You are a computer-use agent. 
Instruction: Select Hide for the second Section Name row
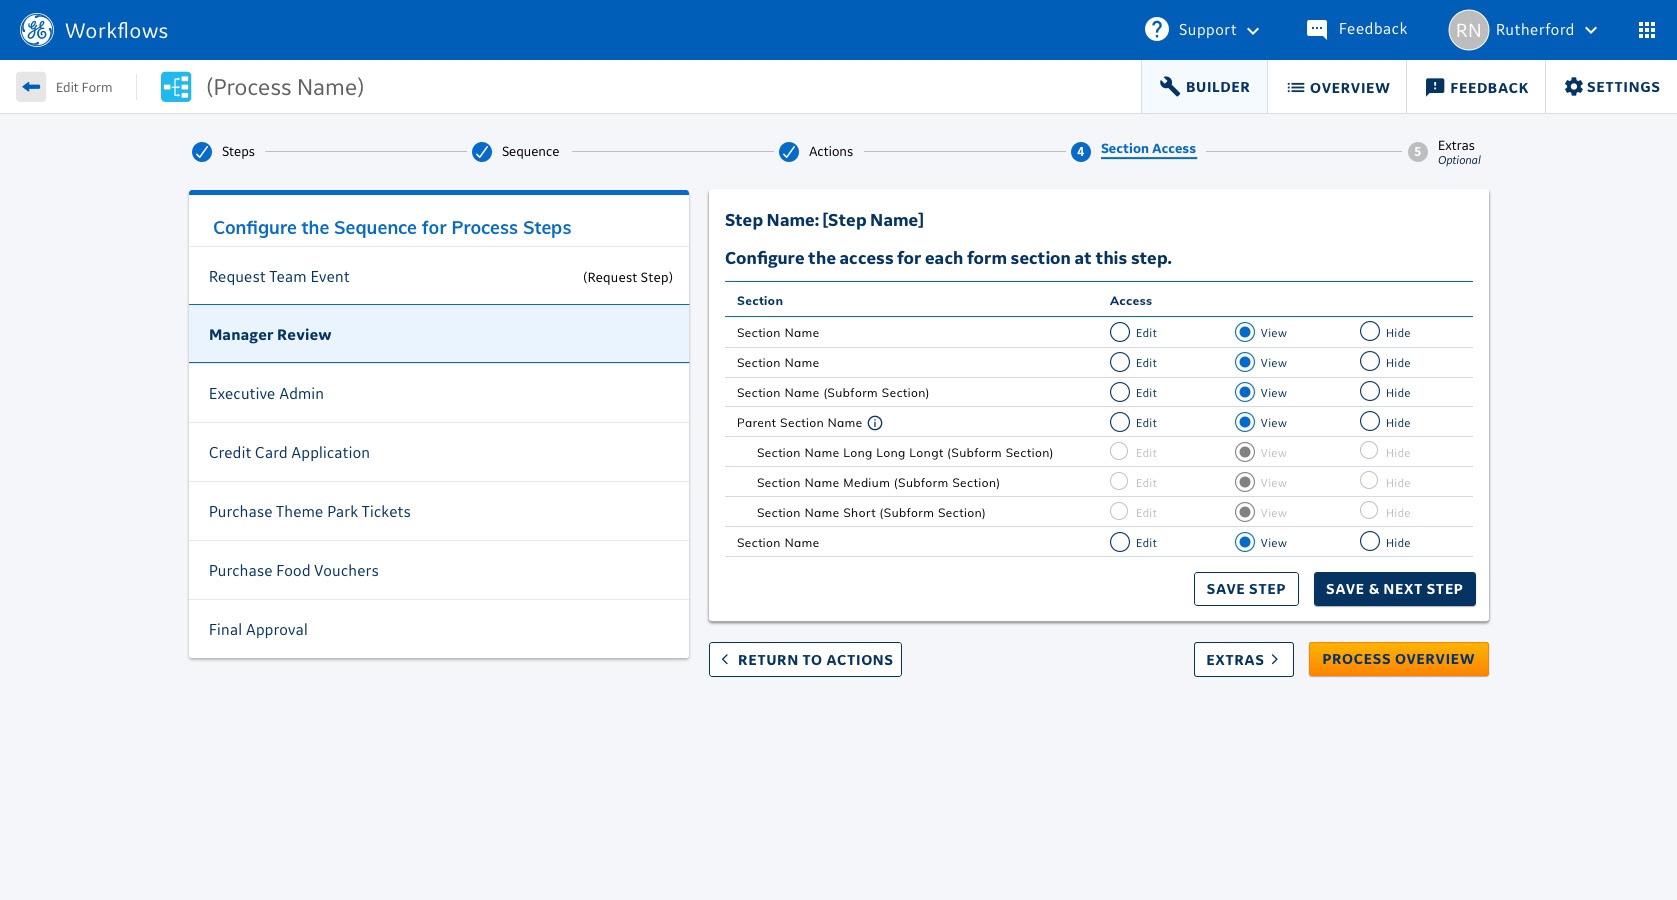click(x=1370, y=362)
